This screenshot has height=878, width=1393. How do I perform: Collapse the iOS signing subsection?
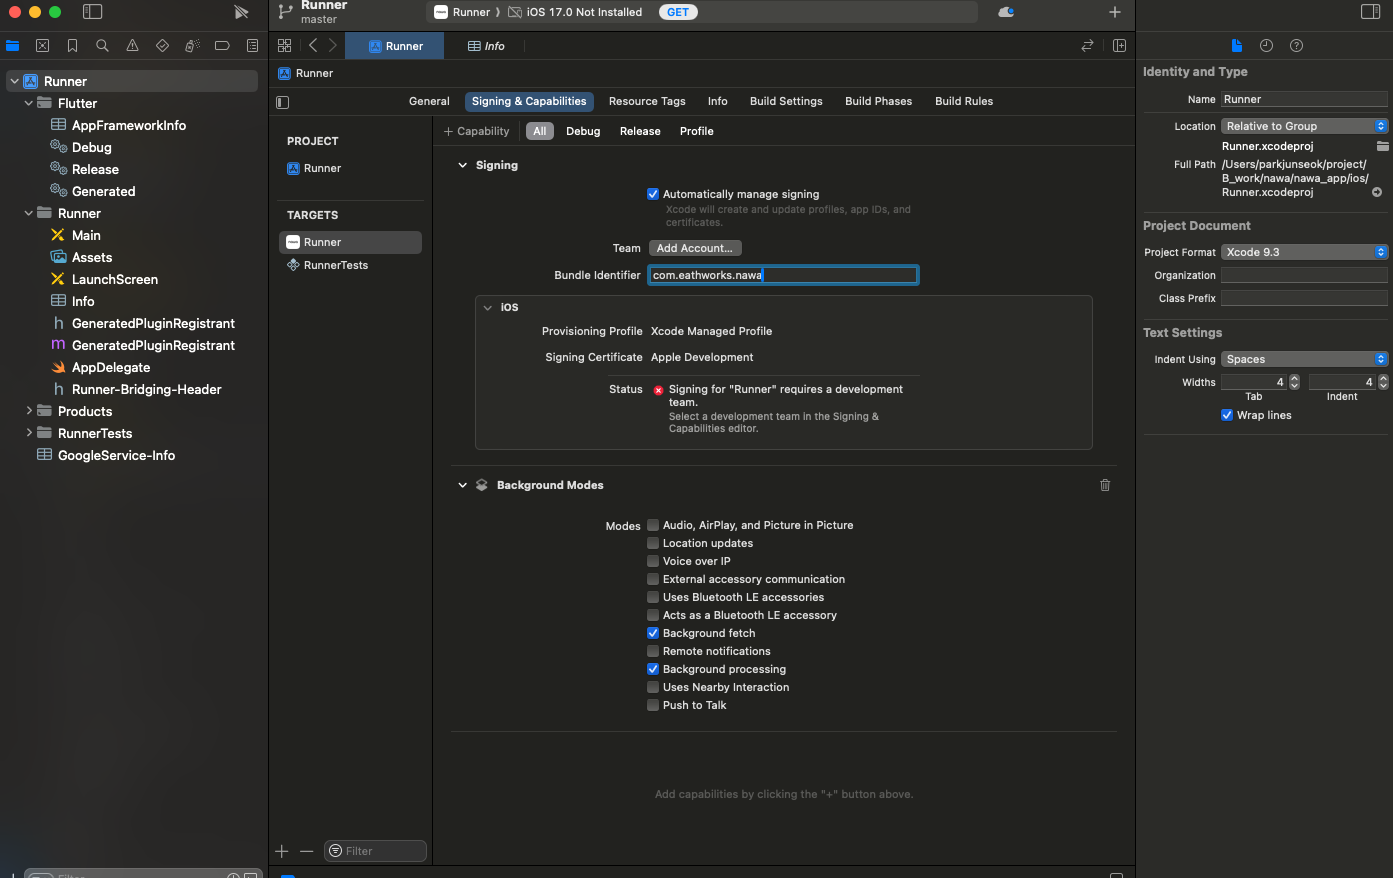click(488, 307)
